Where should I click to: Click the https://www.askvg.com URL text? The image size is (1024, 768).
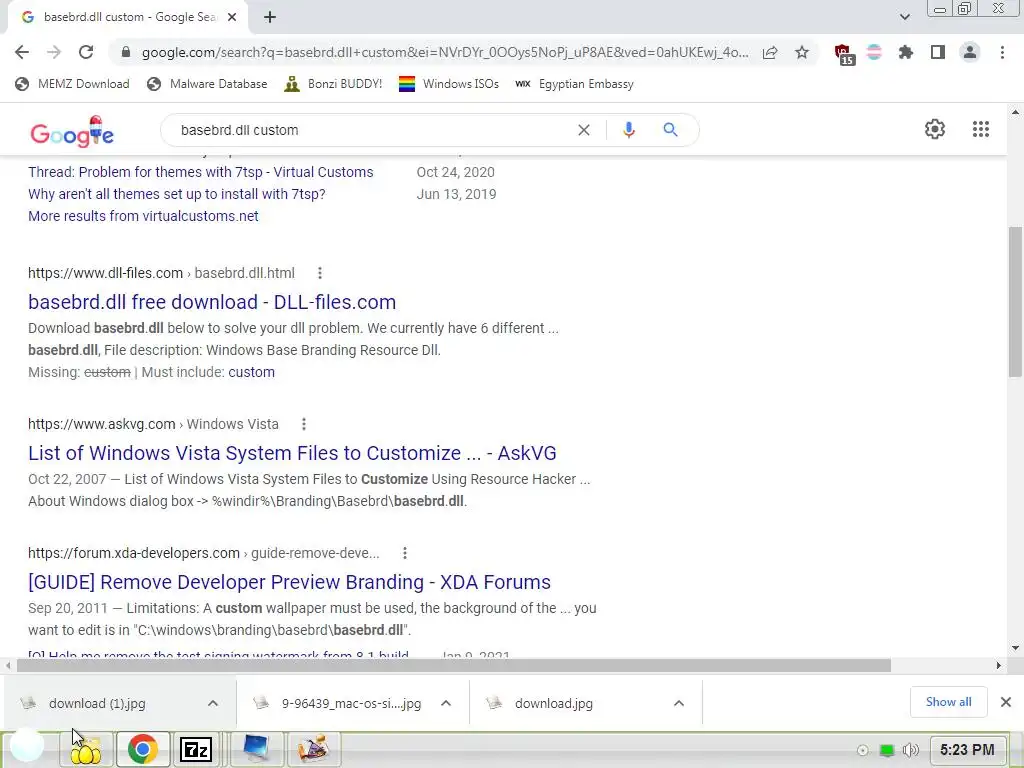[x=101, y=424]
